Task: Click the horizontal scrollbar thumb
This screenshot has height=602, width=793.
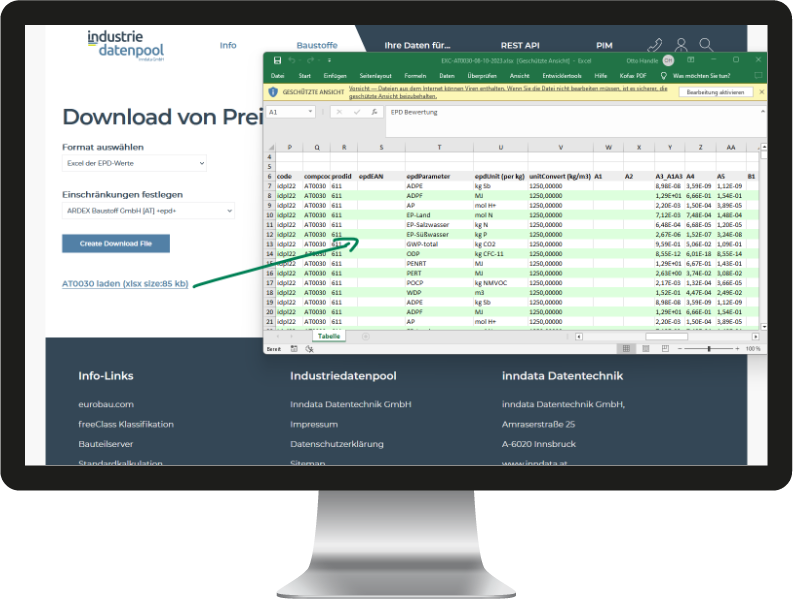Action: (667, 336)
